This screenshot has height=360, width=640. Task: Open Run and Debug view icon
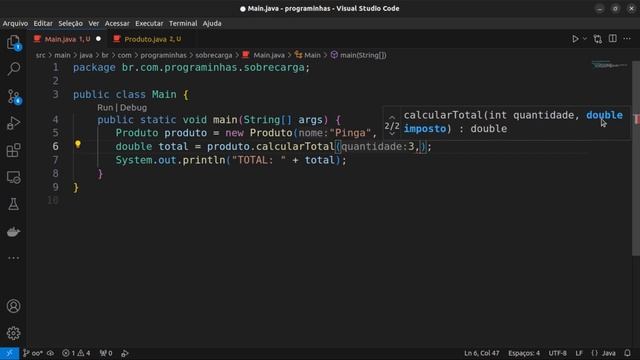click(13, 123)
